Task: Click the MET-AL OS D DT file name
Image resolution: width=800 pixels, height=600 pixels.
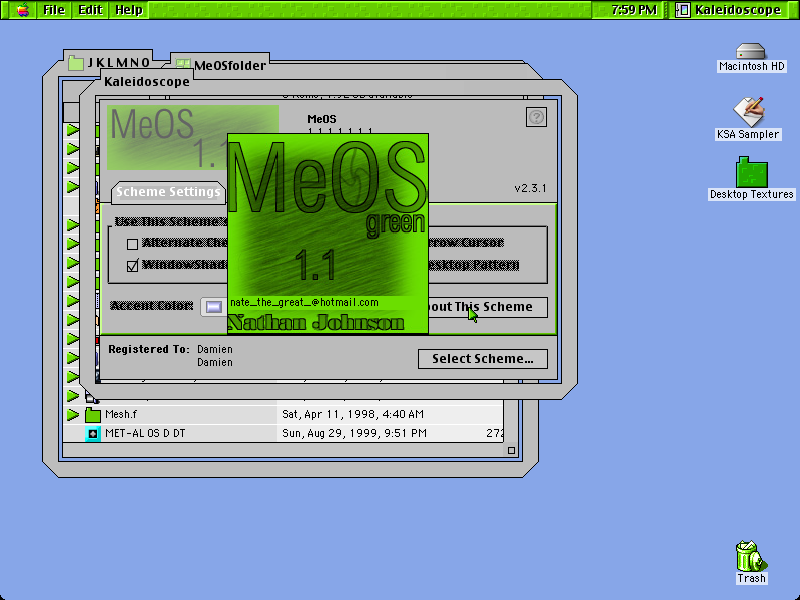Action: pyautogui.click(x=145, y=433)
